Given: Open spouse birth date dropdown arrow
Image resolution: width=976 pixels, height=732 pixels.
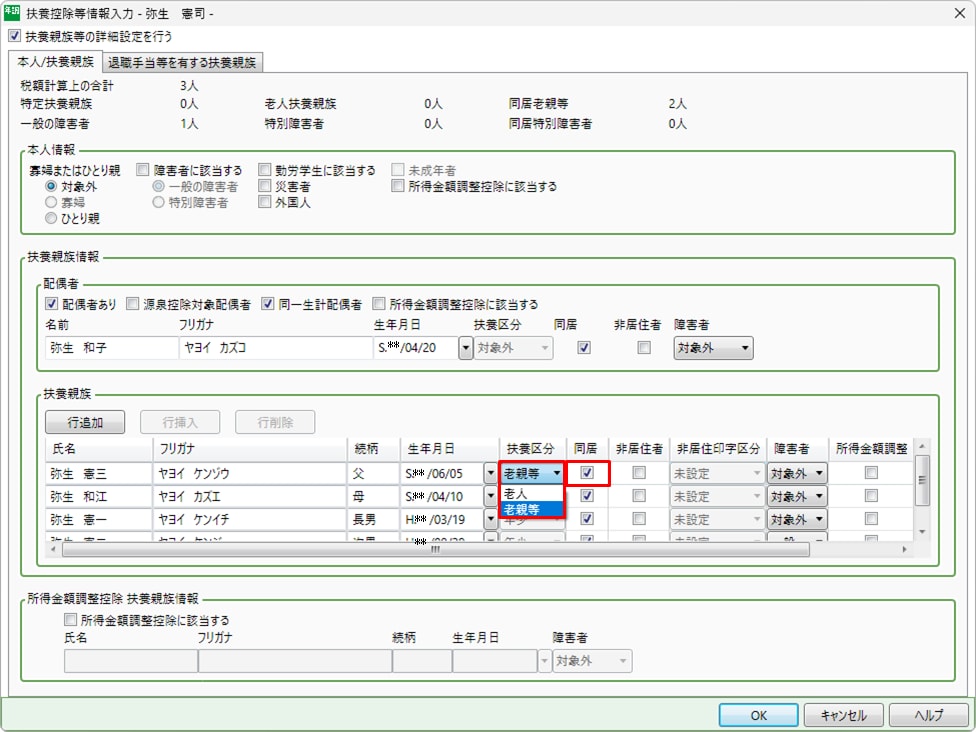Looking at the screenshot, I should (465, 348).
